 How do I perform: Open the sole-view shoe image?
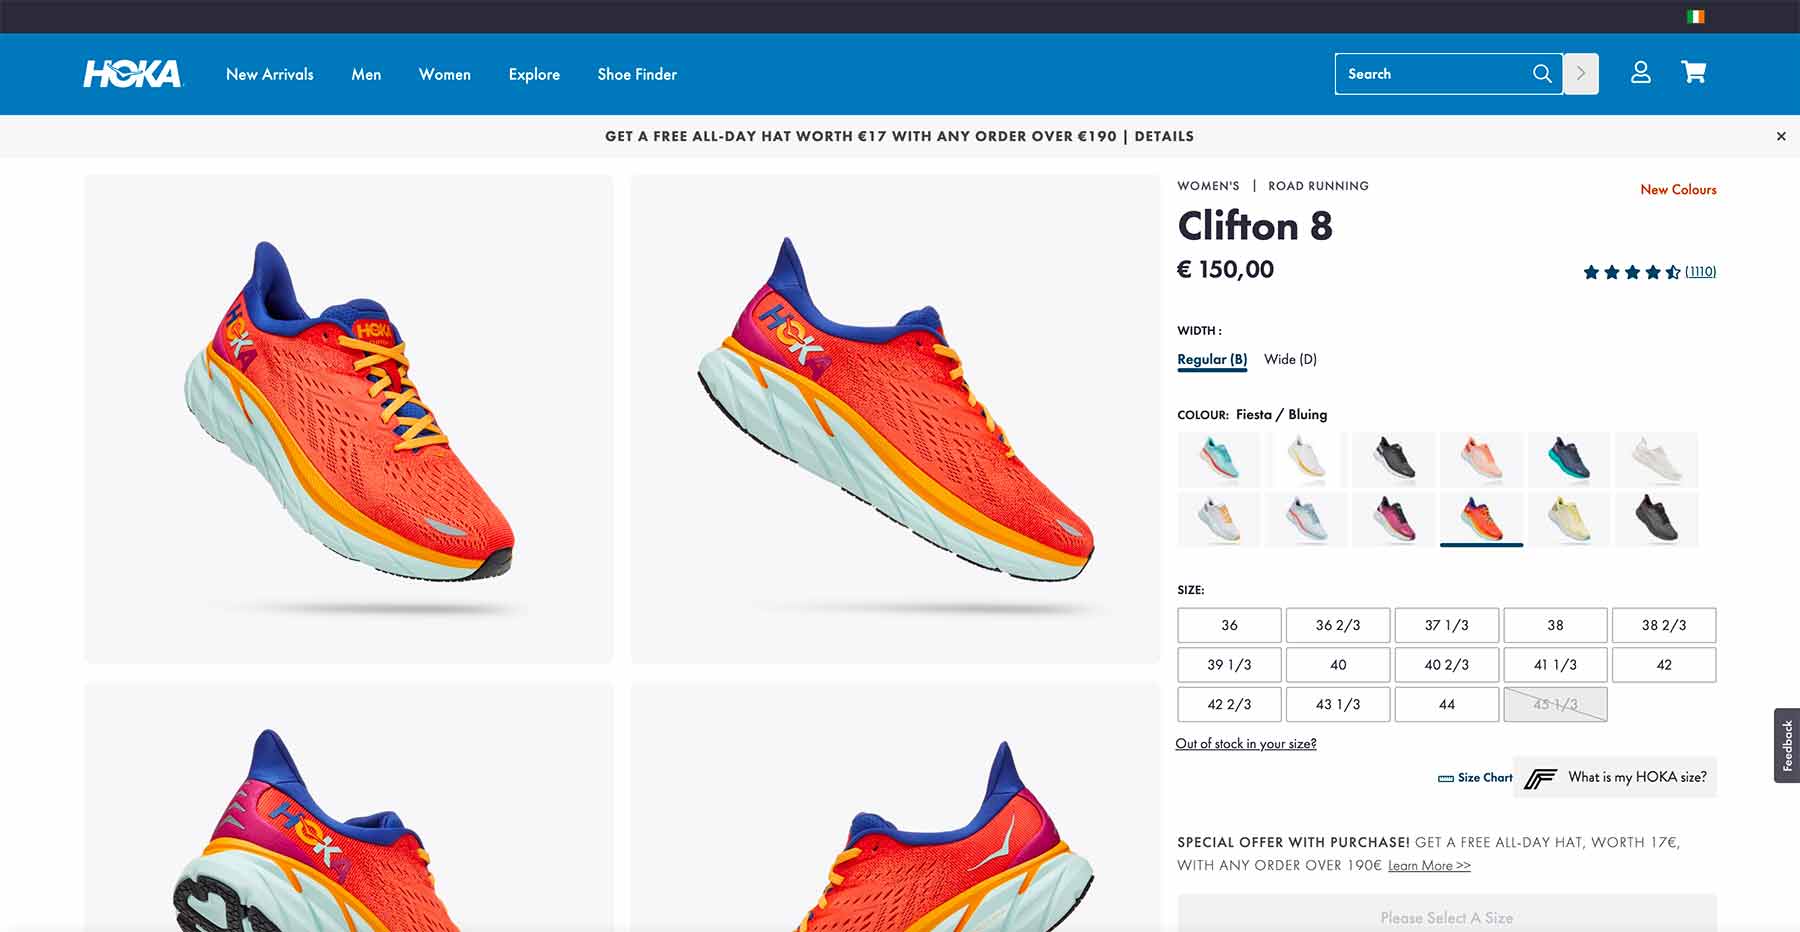pos(349,807)
